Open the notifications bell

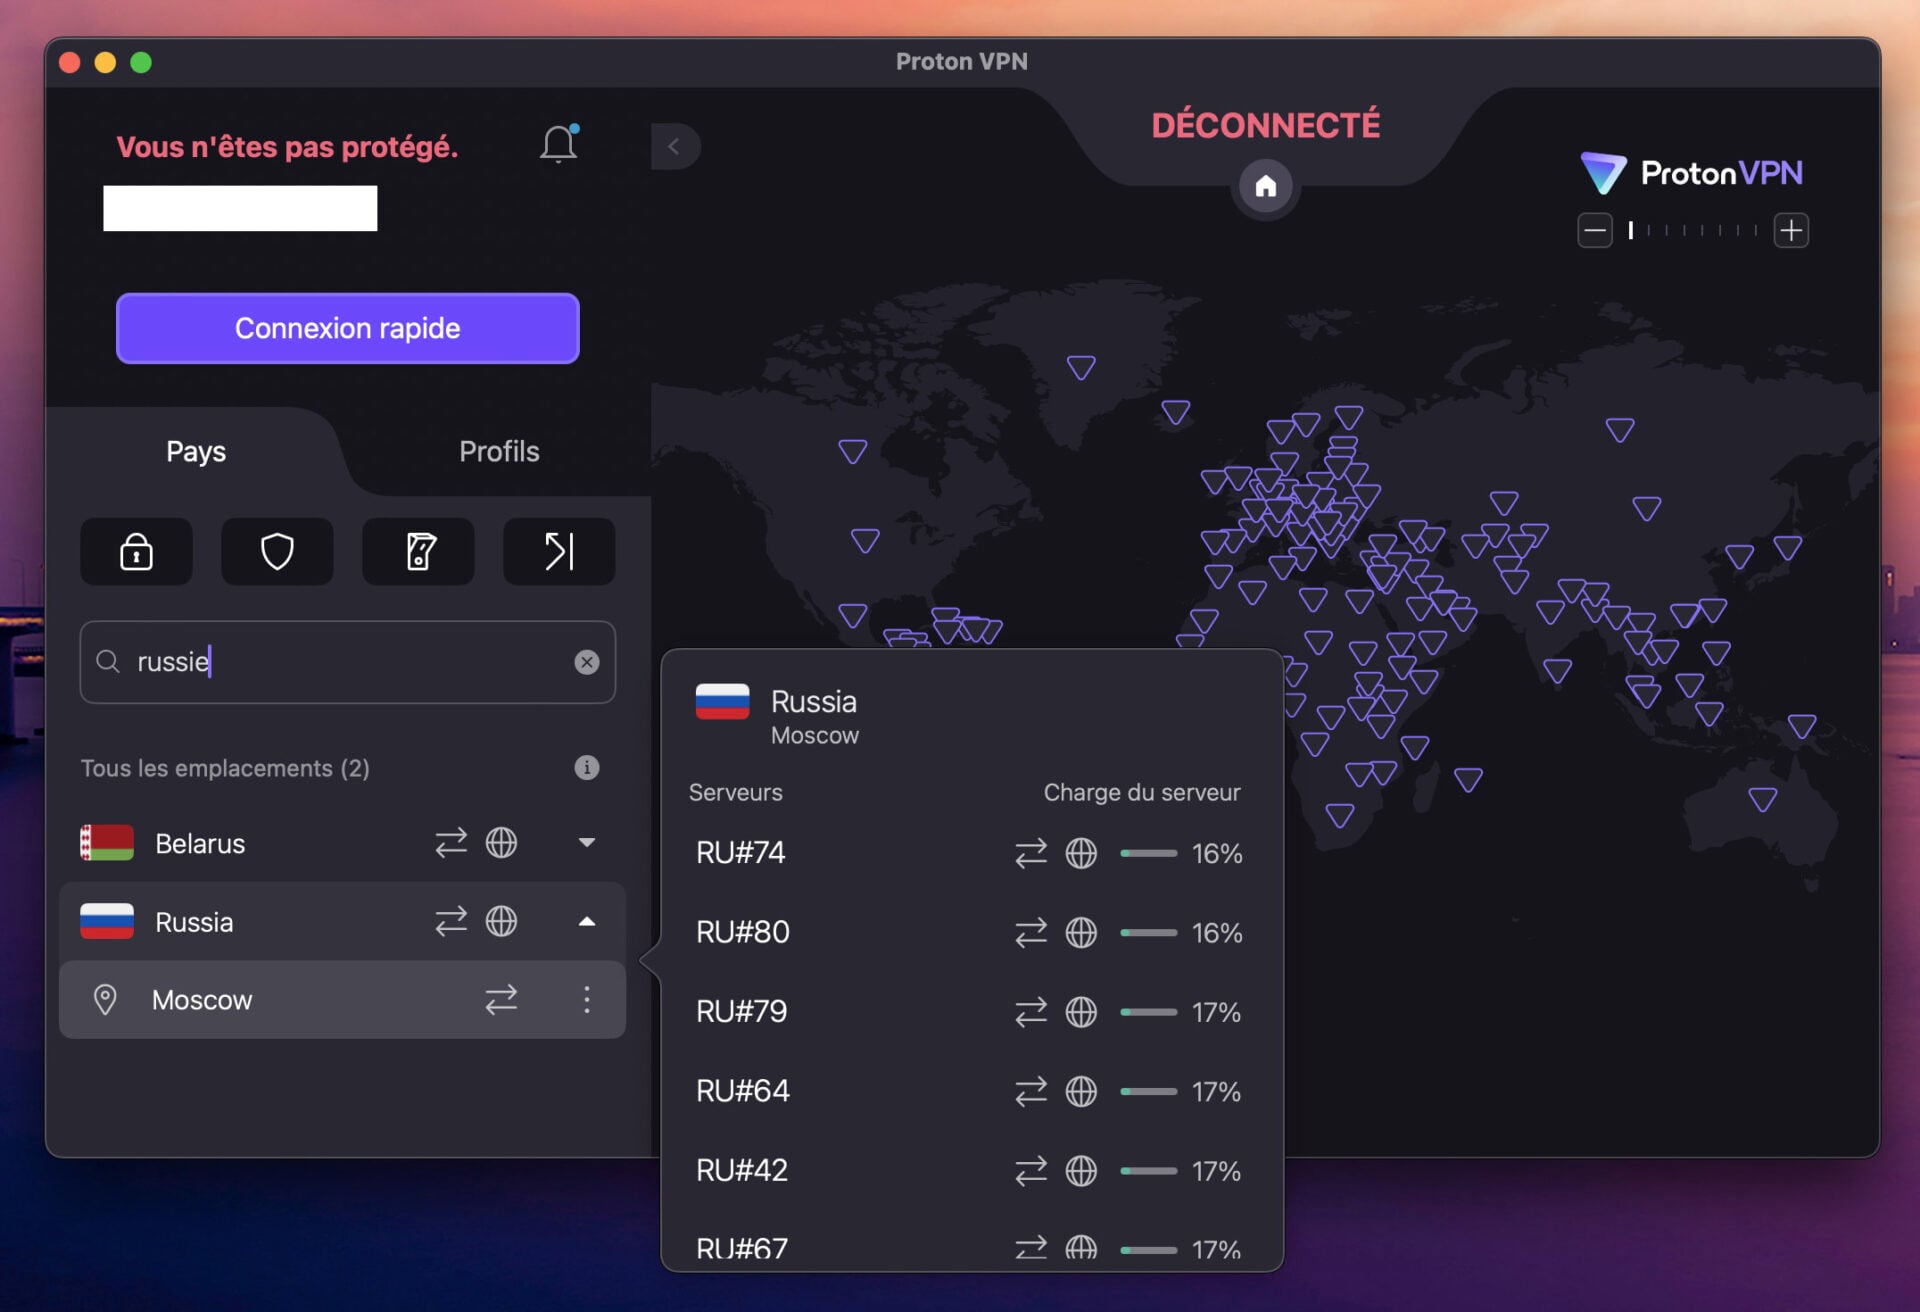559,144
